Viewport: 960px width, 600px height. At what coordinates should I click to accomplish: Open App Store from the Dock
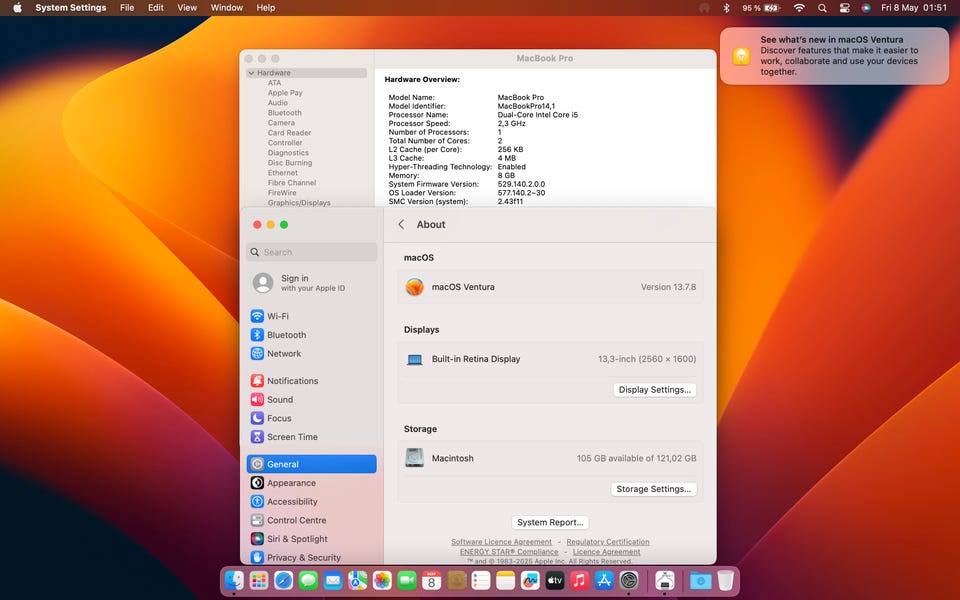[x=604, y=580]
